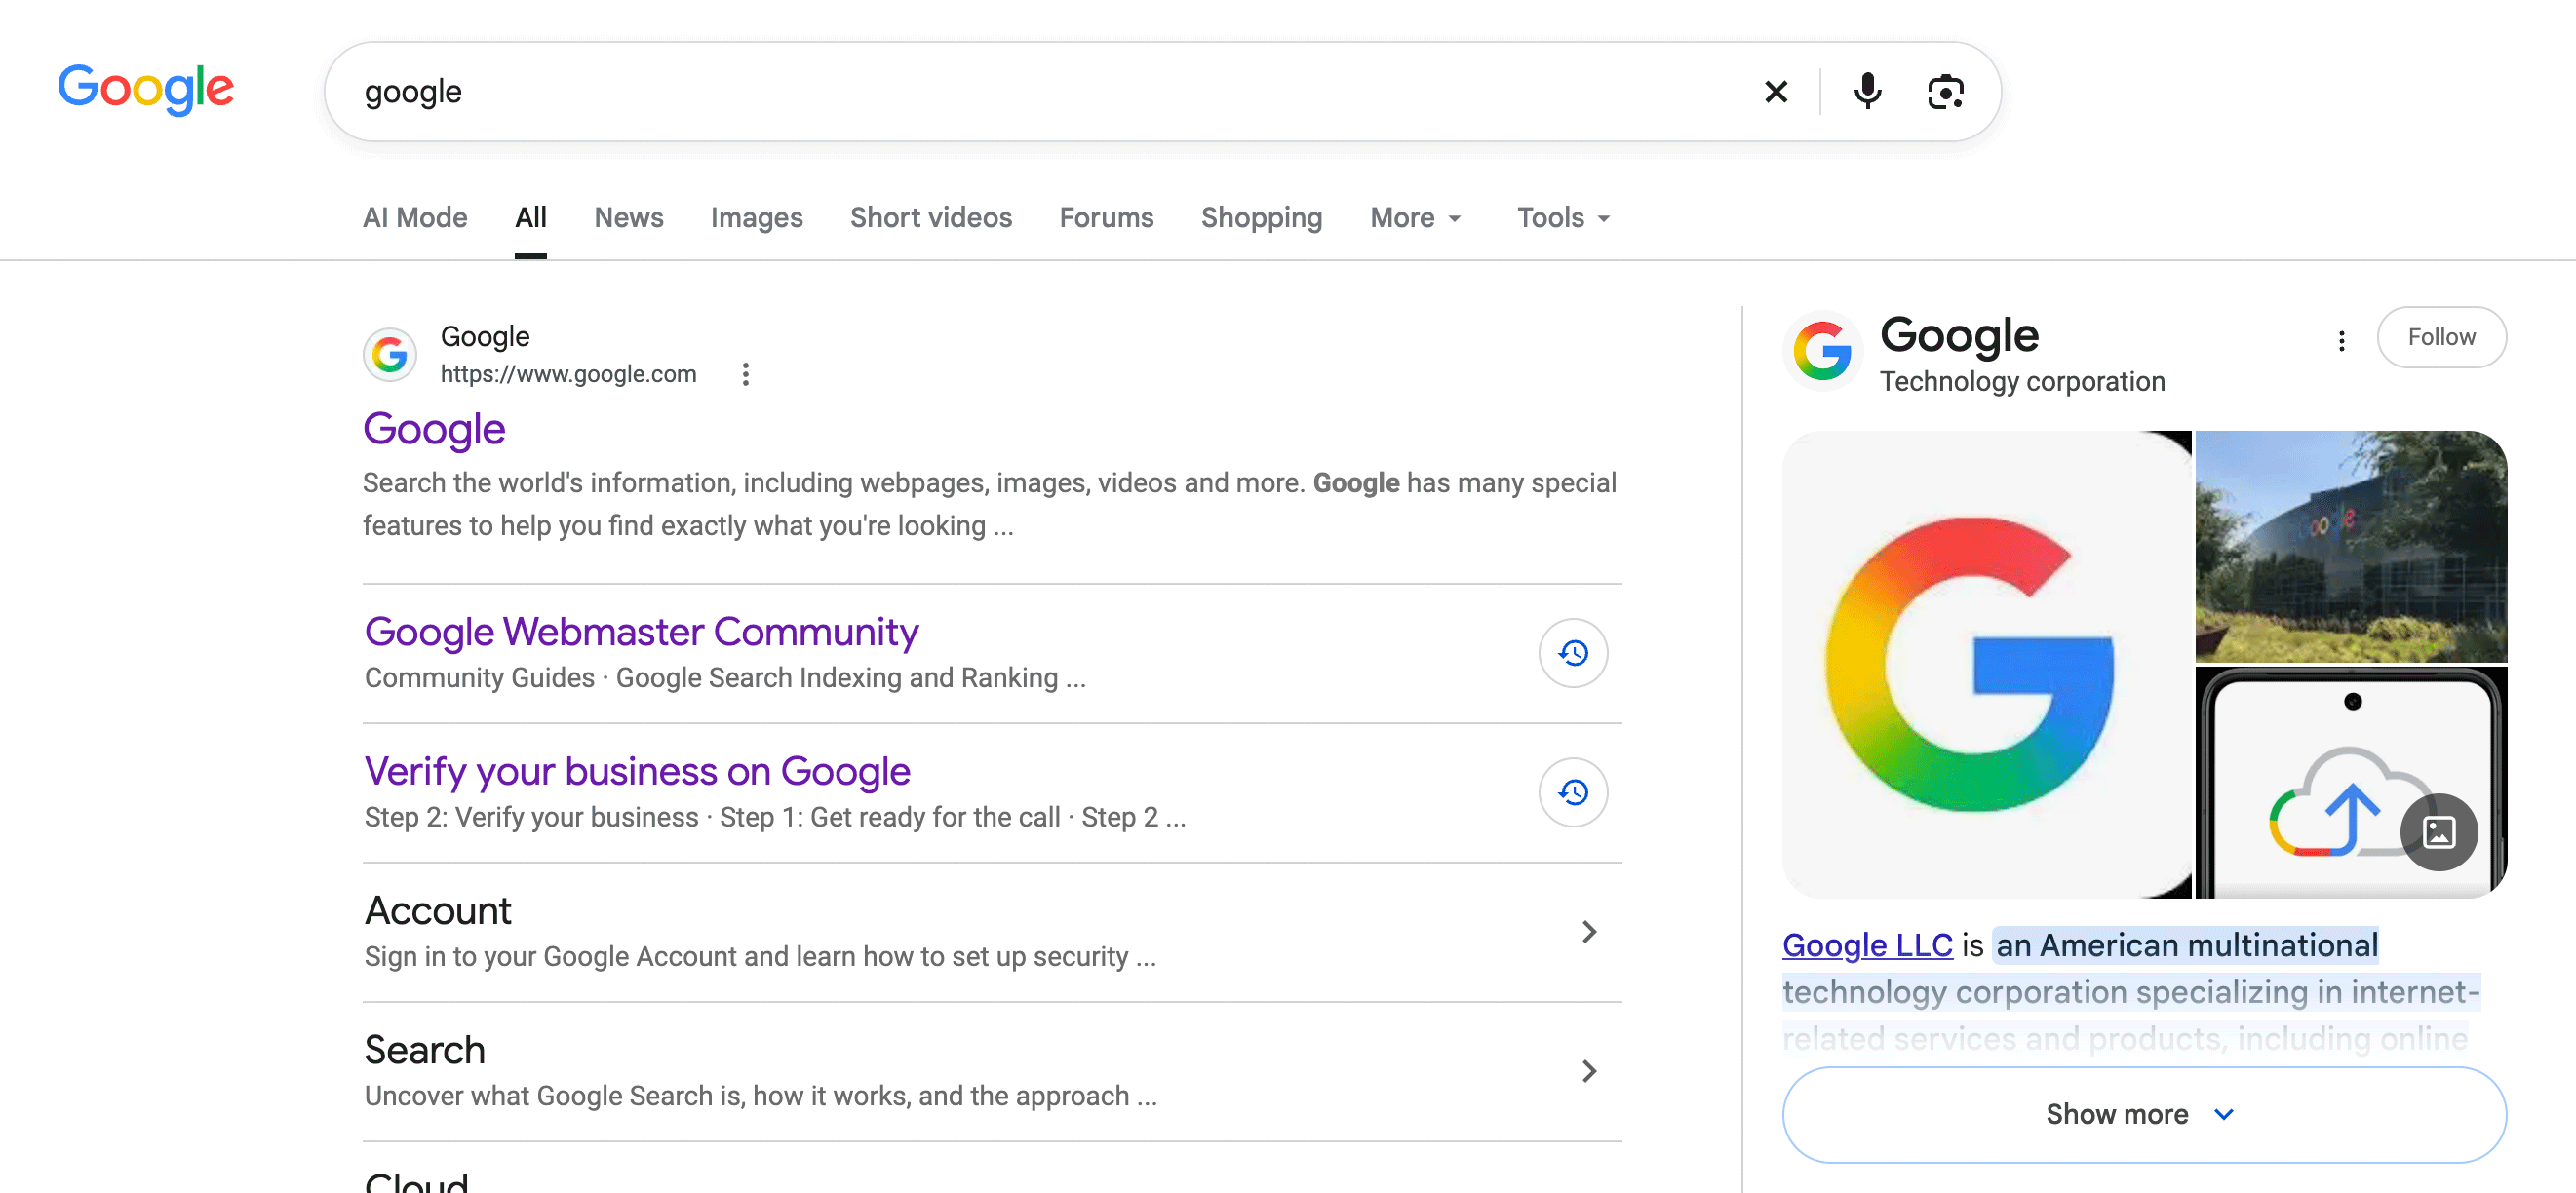Image resolution: width=2576 pixels, height=1193 pixels.
Task: Open the Google headquarters building photo
Action: click(x=2350, y=546)
